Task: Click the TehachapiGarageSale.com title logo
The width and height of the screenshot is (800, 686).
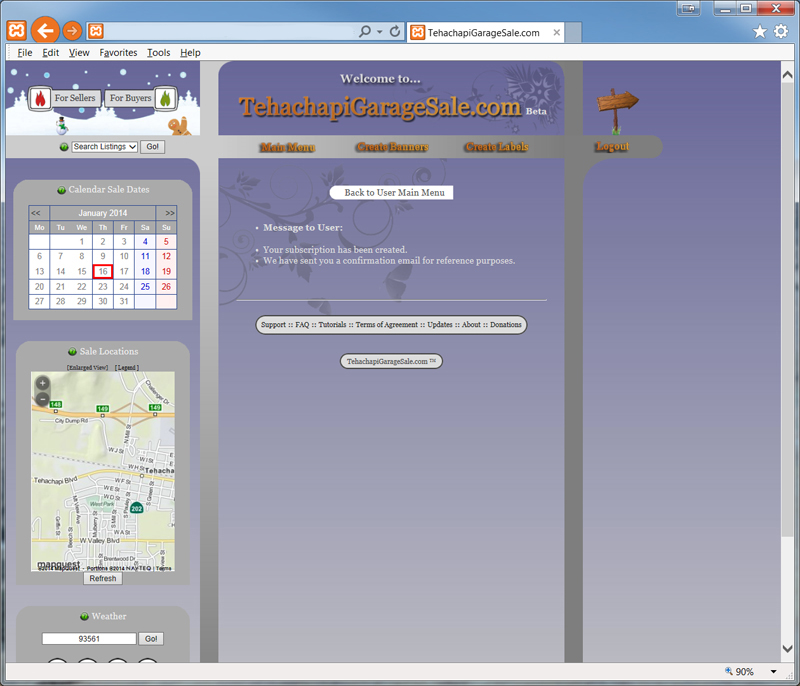Action: (x=380, y=107)
